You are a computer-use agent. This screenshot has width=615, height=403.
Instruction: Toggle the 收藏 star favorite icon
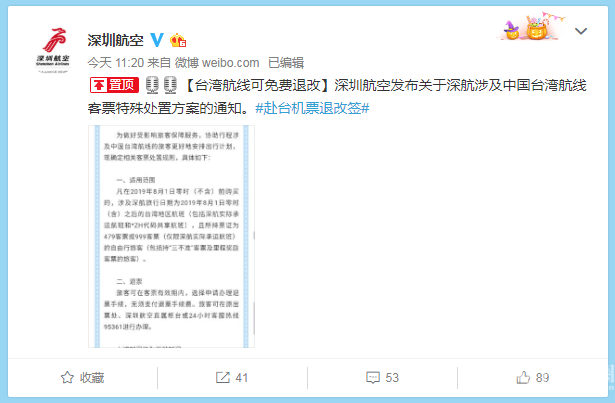click(x=67, y=377)
